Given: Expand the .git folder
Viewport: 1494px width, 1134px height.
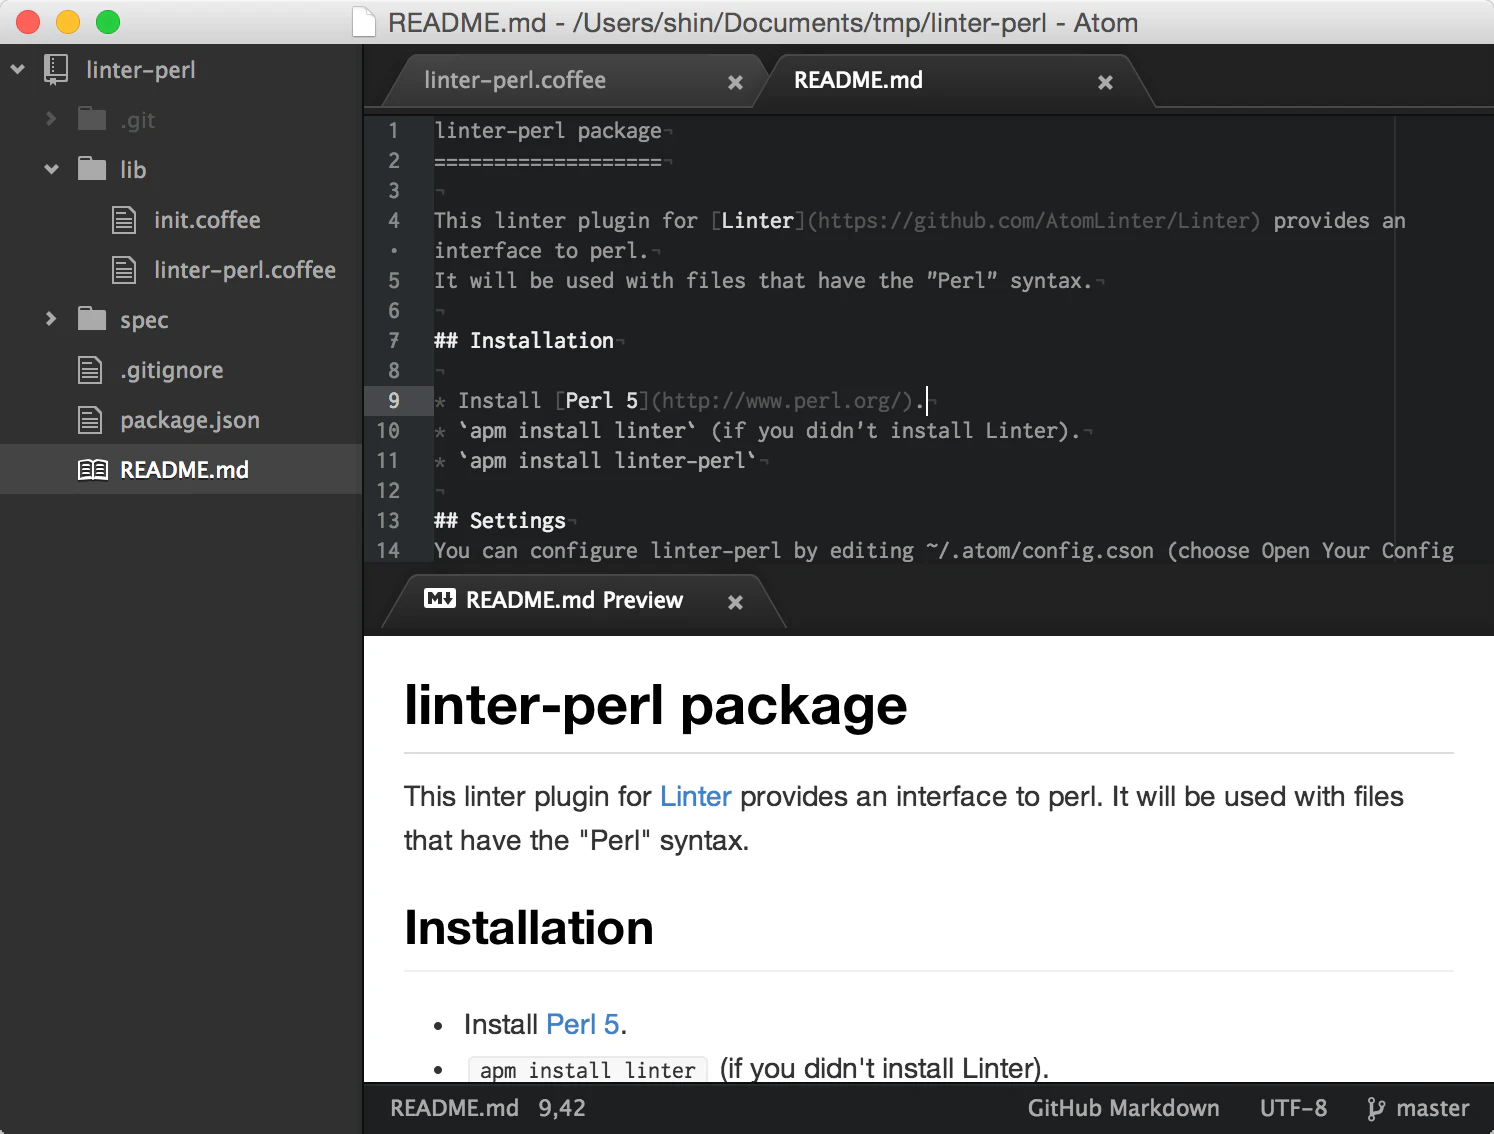Looking at the screenshot, I should [51, 119].
